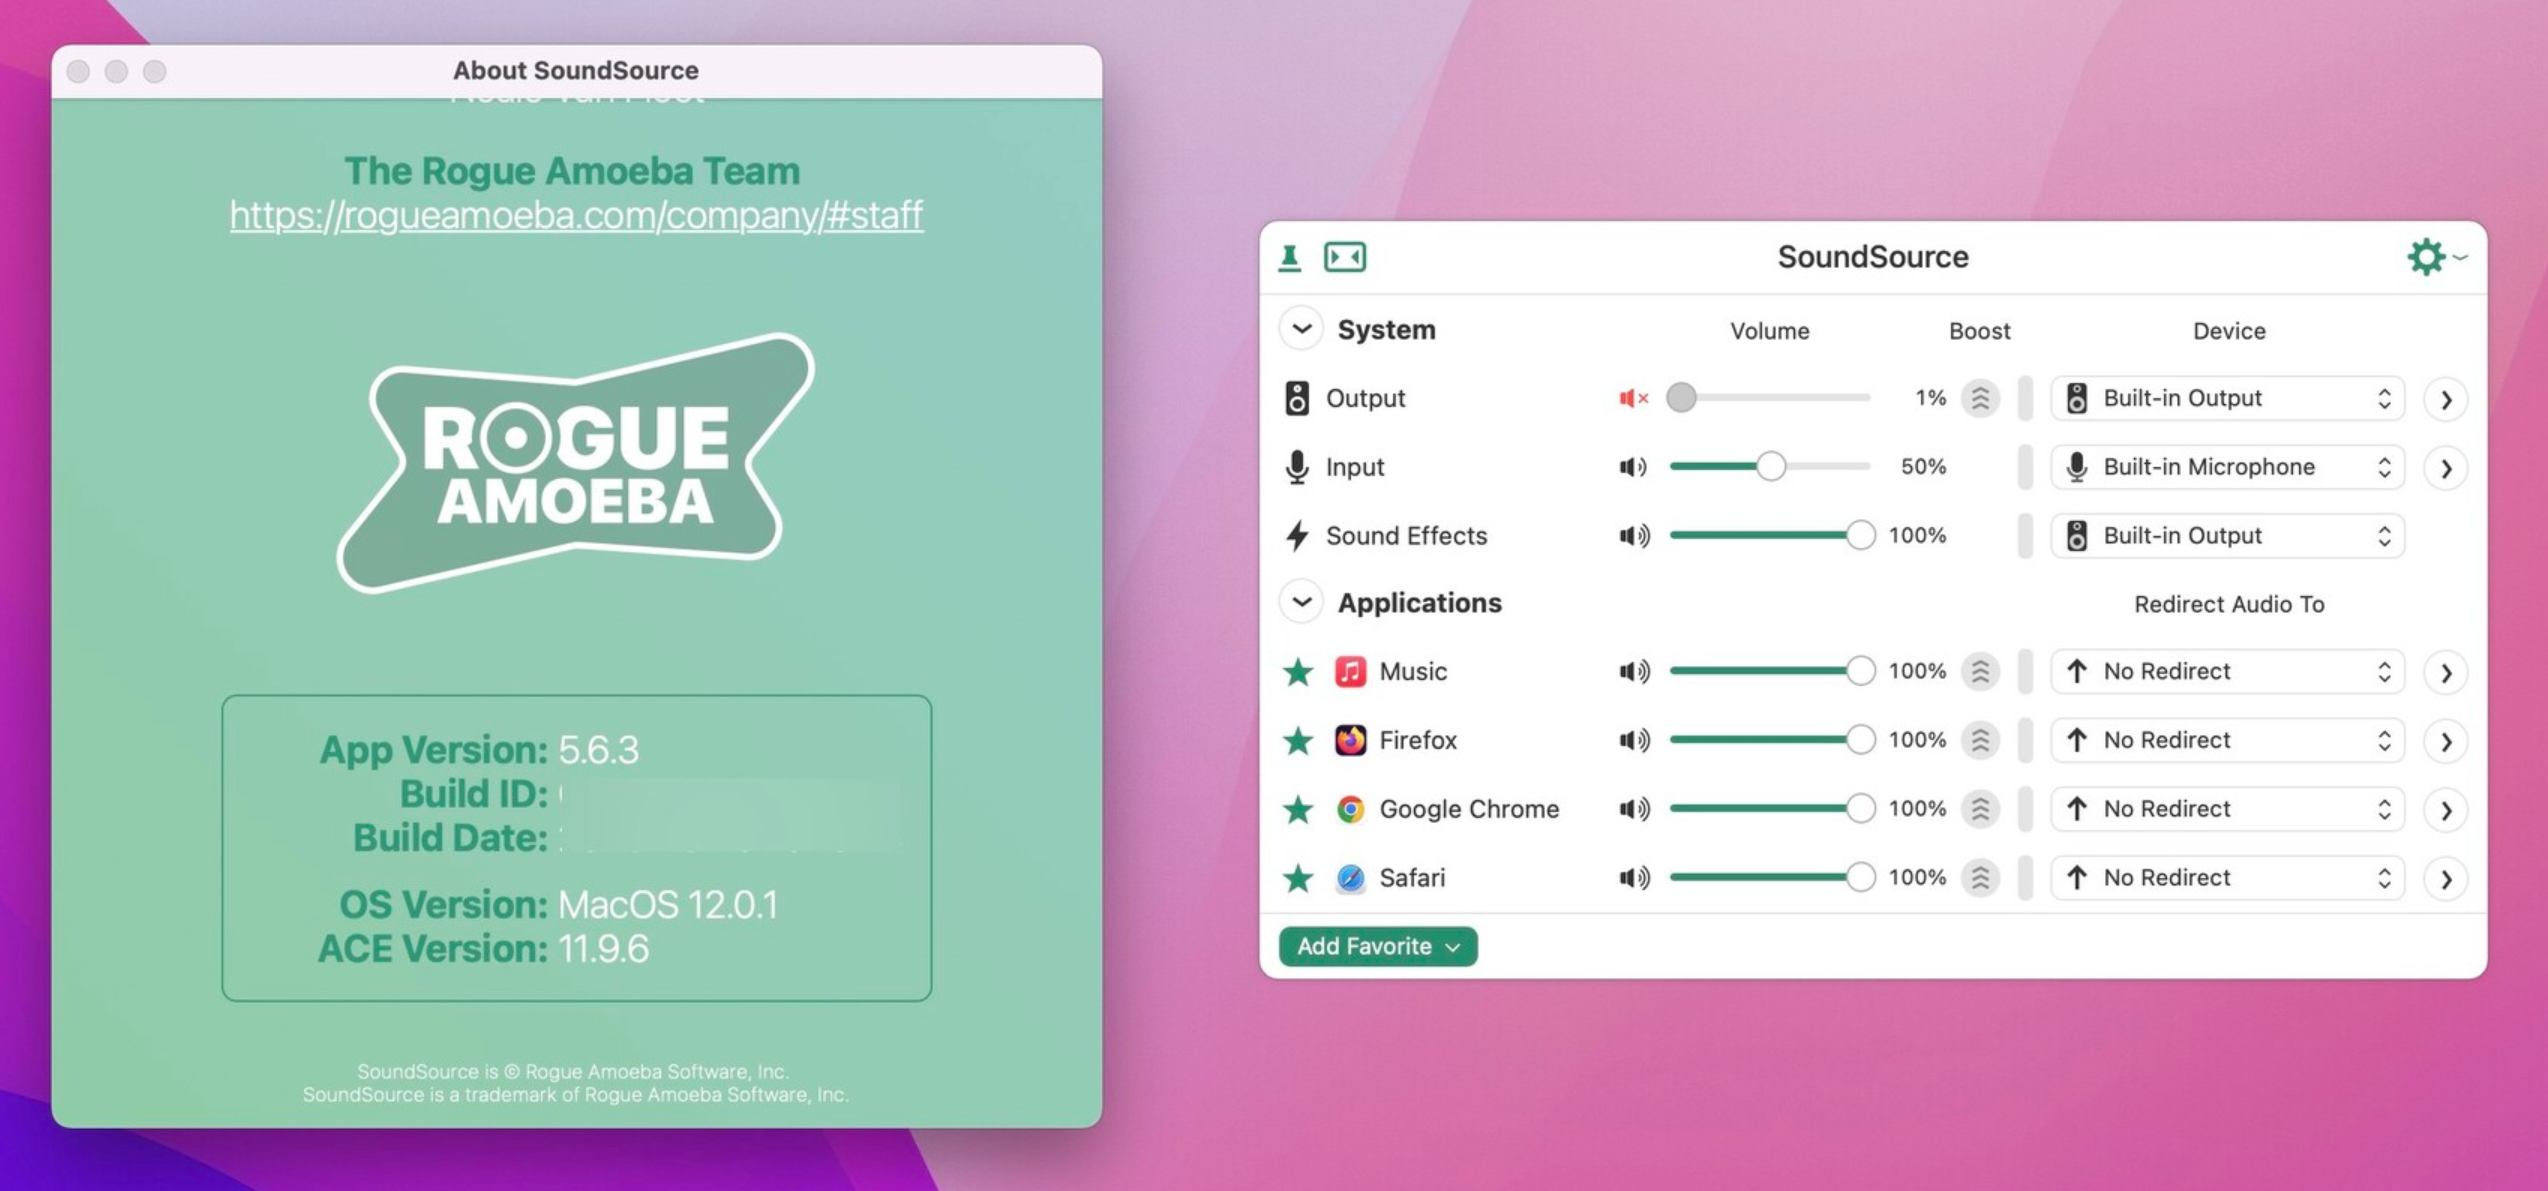The width and height of the screenshot is (2548, 1191).
Task: Open Google Chrome redirect dropdown
Action: [x=2228, y=809]
